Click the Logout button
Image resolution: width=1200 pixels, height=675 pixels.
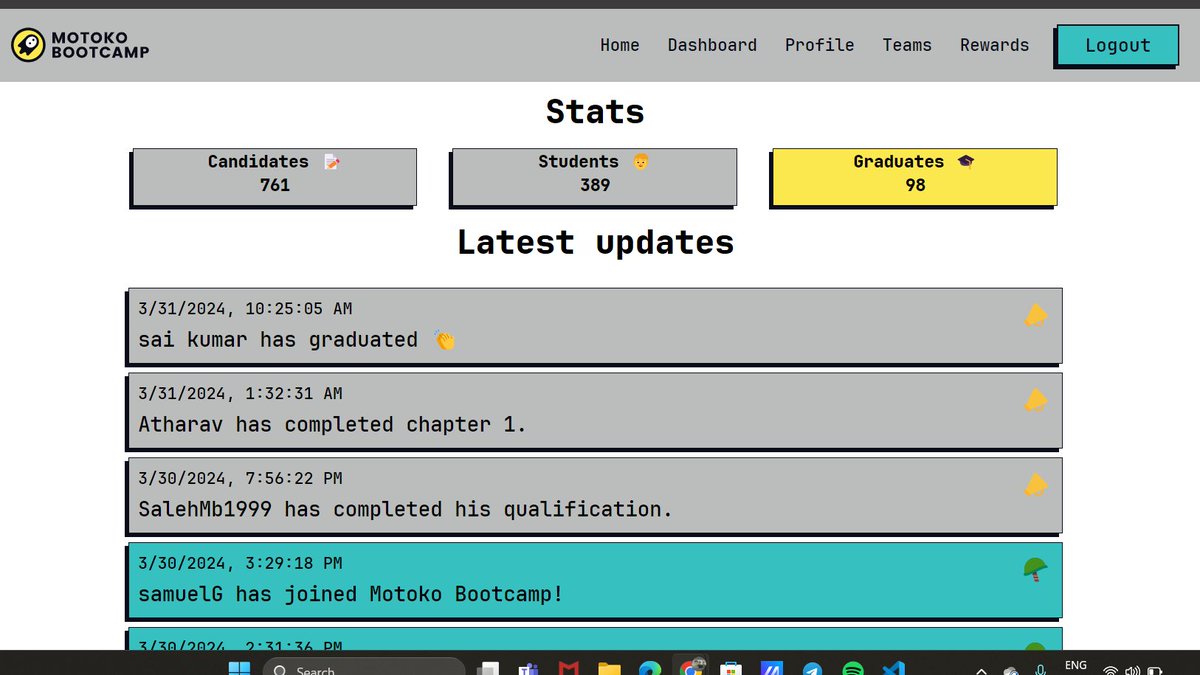tap(1117, 46)
